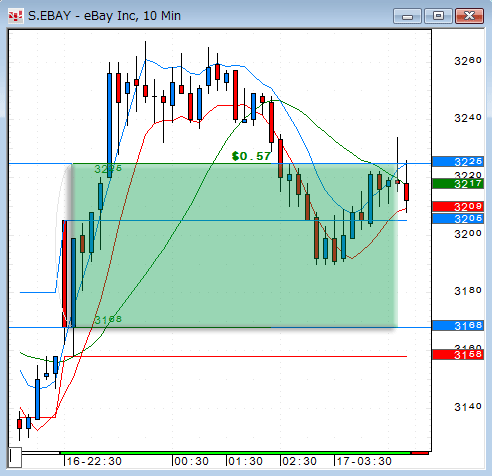Viewport: 492px width, 476px height.
Task: Click the 16-22:30 time axis label
Action: (x=94, y=461)
